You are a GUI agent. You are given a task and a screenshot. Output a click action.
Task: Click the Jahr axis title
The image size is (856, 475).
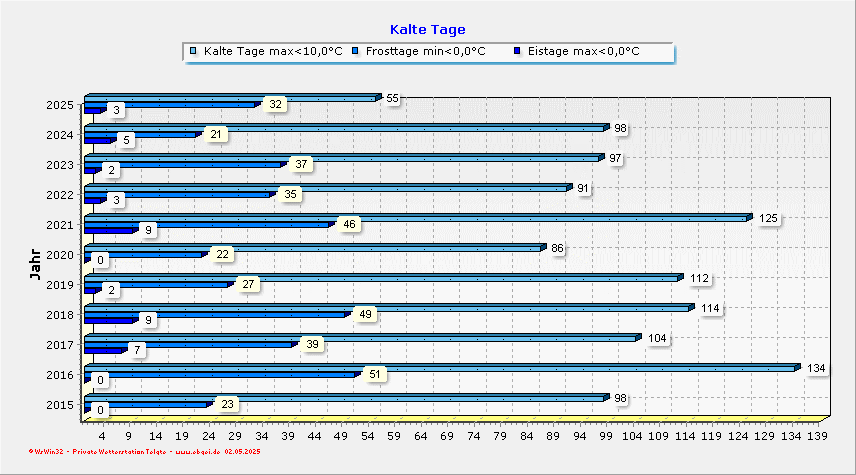click(35, 264)
